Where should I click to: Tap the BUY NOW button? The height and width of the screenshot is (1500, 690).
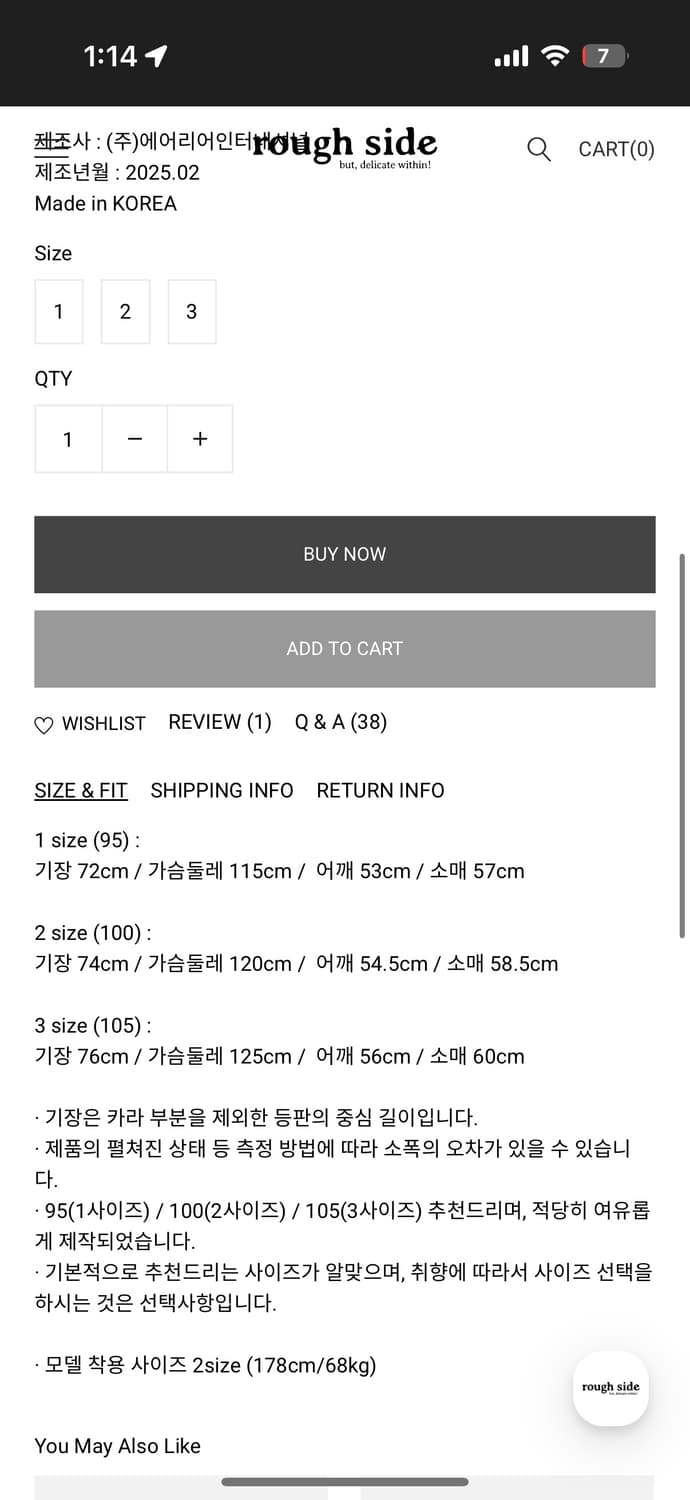coord(345,554)
